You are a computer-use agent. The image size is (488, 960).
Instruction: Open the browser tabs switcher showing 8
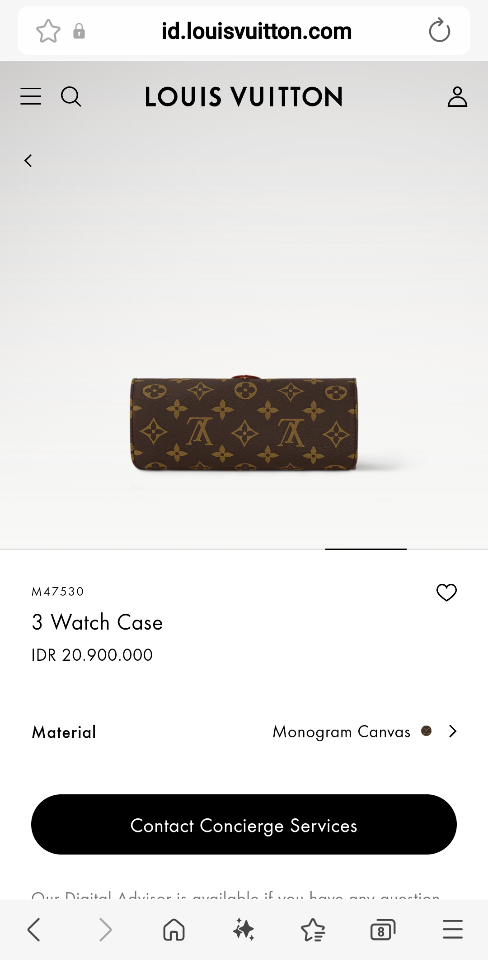point(383,930)
